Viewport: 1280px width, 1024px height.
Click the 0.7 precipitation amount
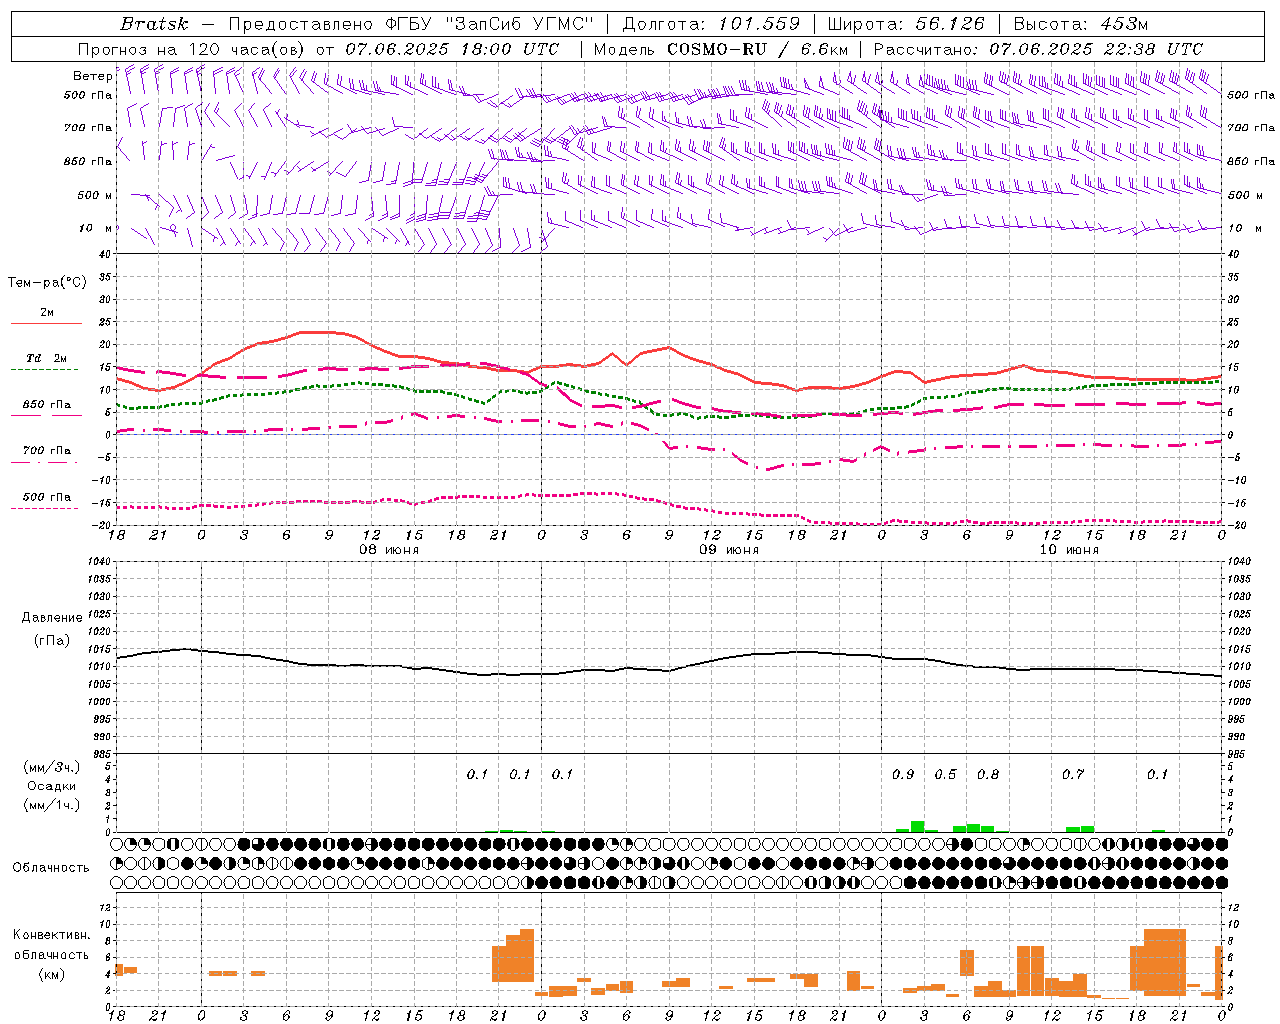click(x=1073, y=774)
